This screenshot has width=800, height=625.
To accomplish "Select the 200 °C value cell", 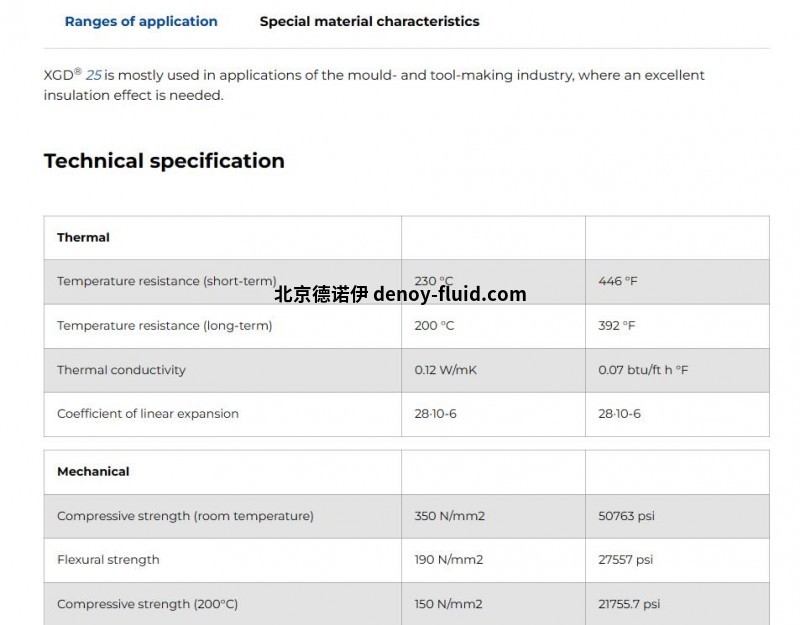I will pyautogui.click(x=434, y=325).
